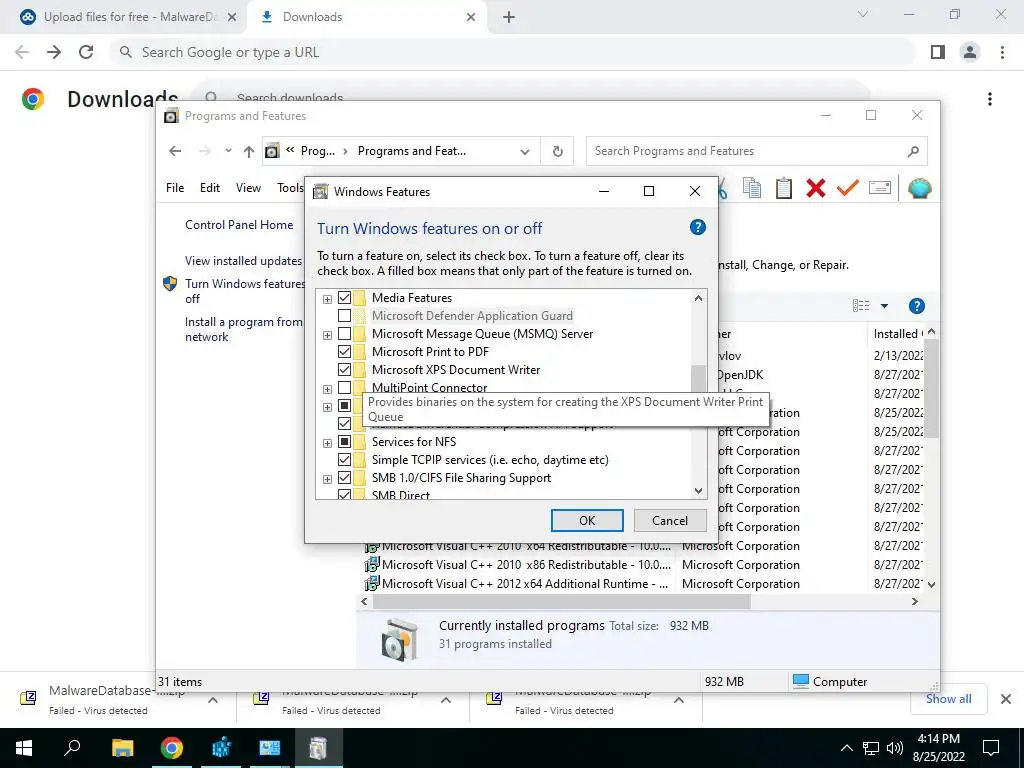The image size is (1024, 768).
Task: Open the View menu
Action: click(x=248, y=187)
